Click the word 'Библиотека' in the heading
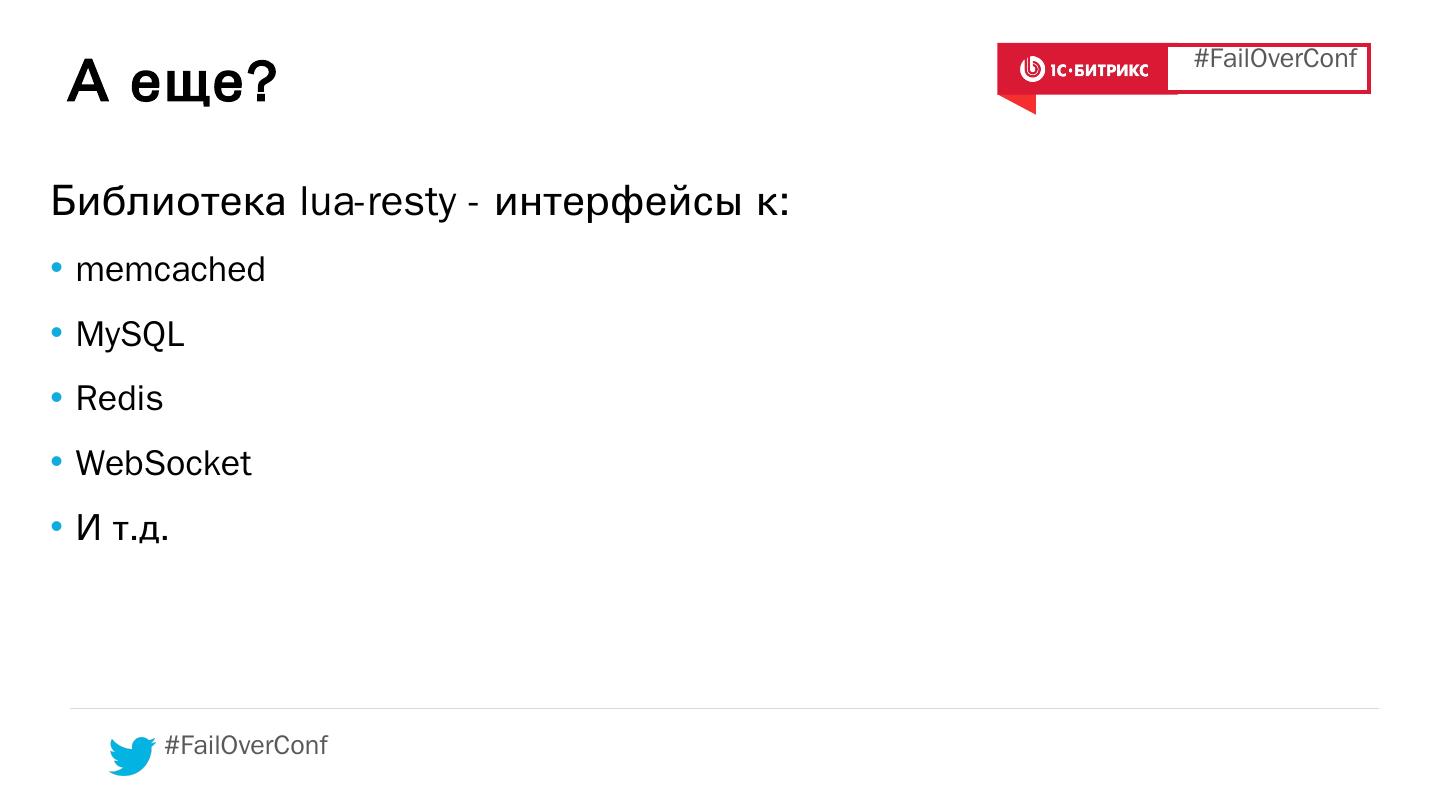 pos(168,202)
